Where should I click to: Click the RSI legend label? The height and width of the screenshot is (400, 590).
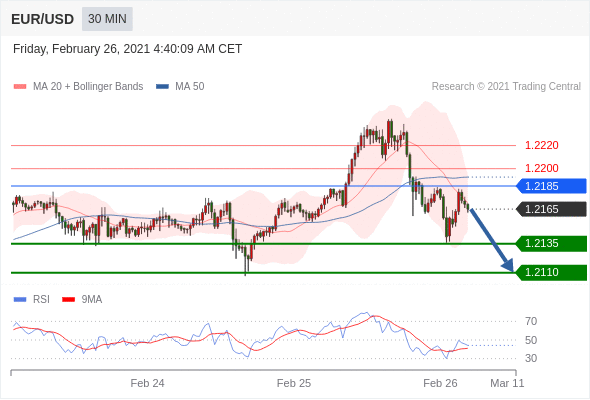[41, 300]
